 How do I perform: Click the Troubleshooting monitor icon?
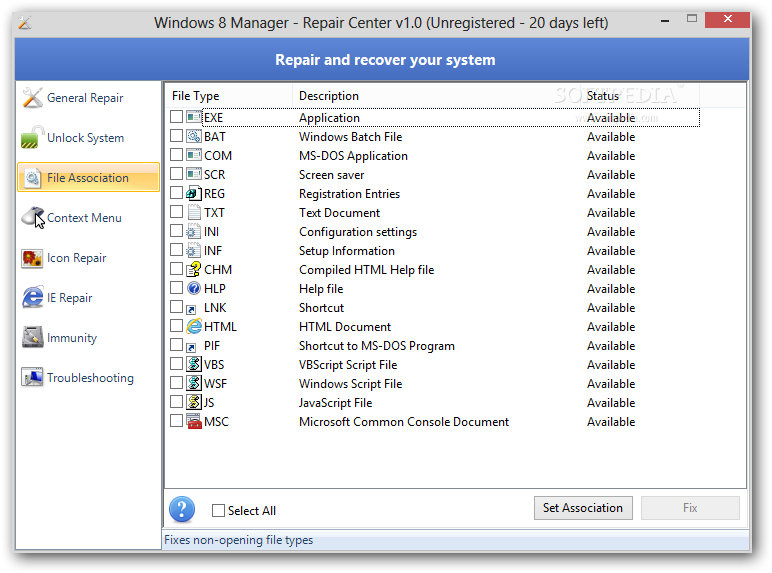point(32,378)
